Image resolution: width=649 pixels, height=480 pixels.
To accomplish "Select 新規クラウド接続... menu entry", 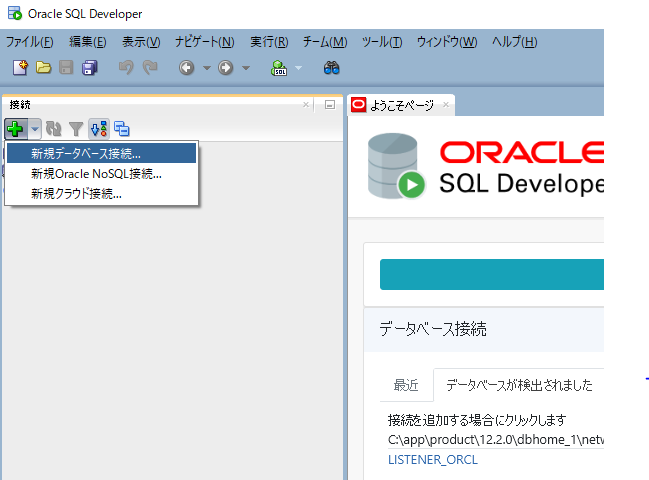I will point(101,193).
